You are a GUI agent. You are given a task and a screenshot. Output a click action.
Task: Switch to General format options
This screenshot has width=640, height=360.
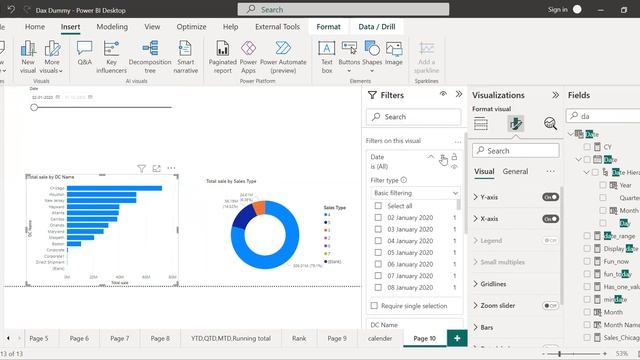pos(515,171)
